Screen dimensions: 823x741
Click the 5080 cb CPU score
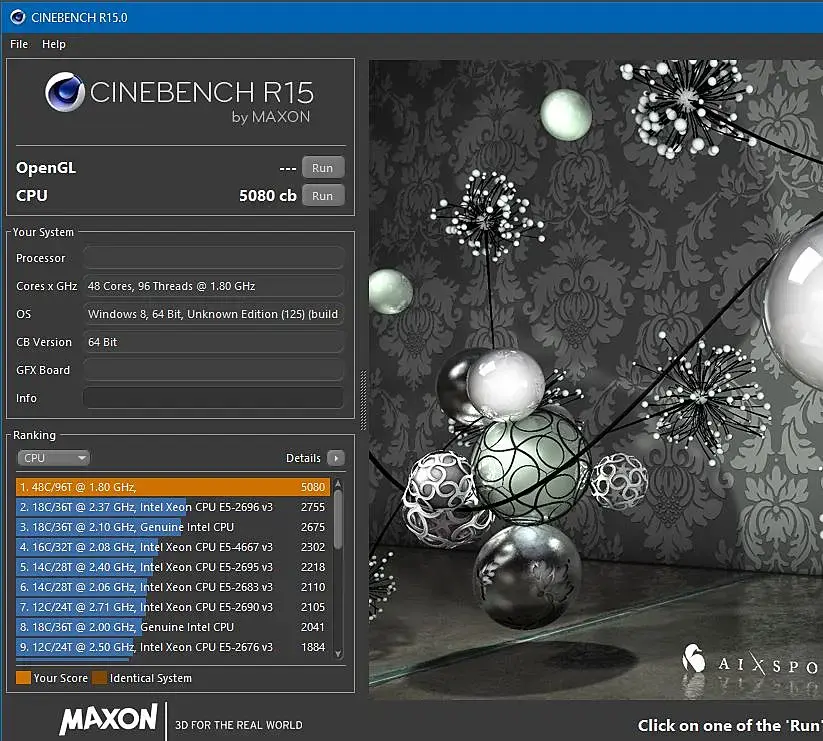pos(268,196)
